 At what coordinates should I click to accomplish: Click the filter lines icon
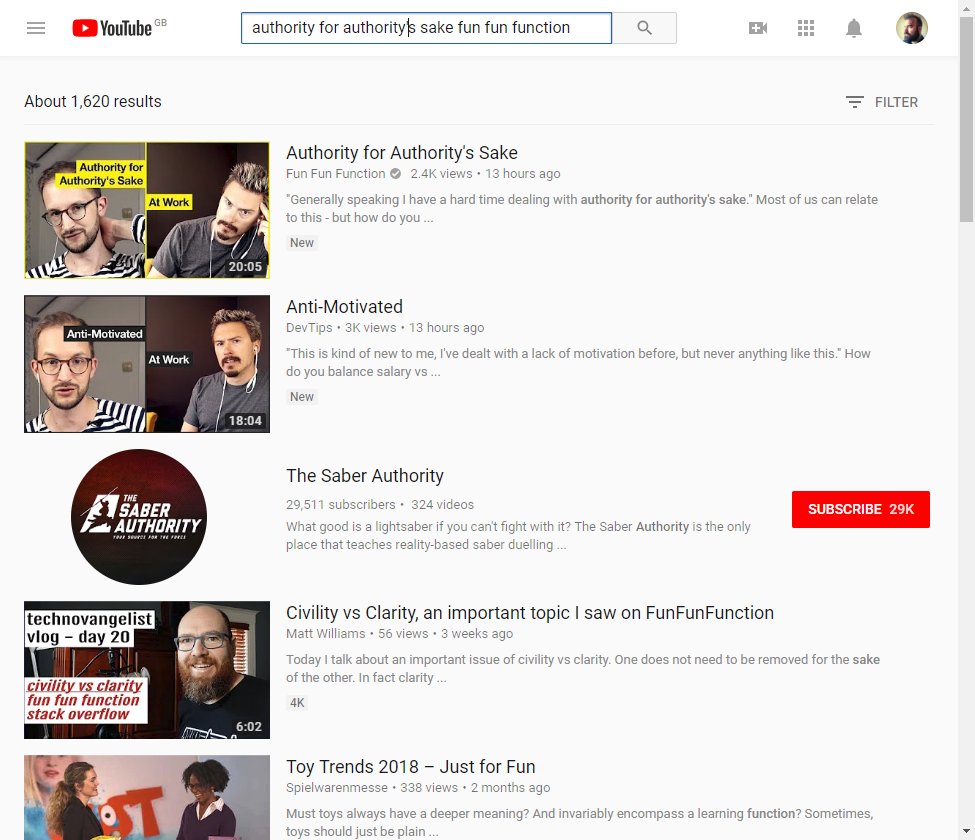coord(854,102)
